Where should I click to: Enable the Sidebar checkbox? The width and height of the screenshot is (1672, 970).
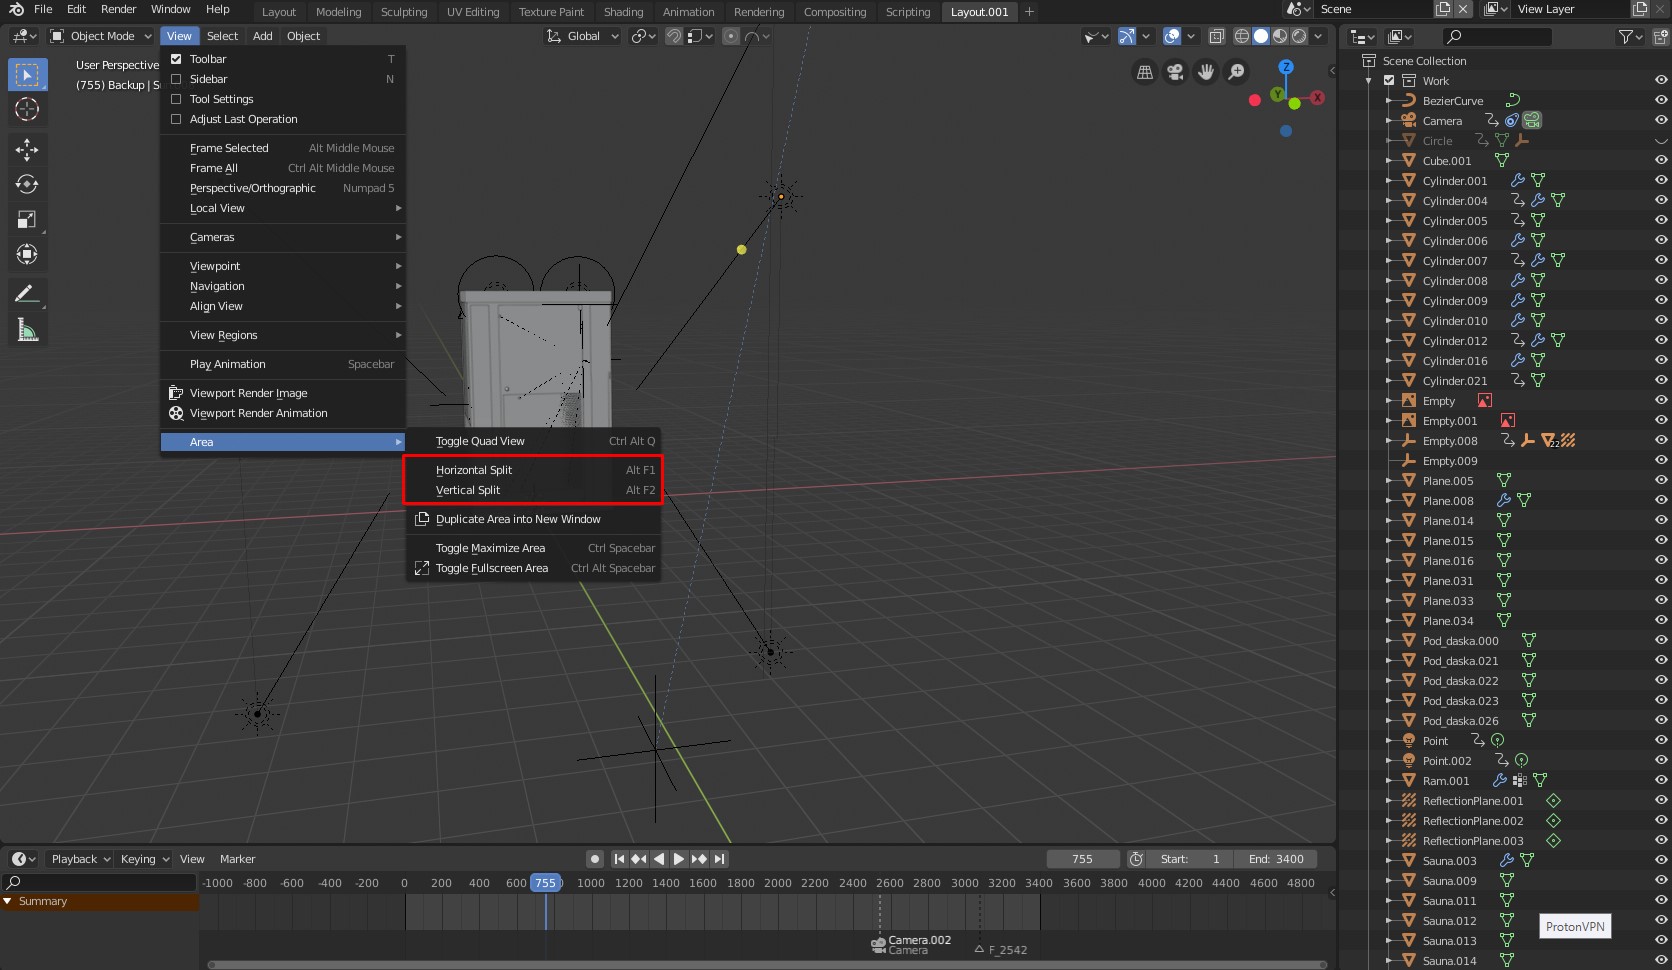(x=176, y=79)
